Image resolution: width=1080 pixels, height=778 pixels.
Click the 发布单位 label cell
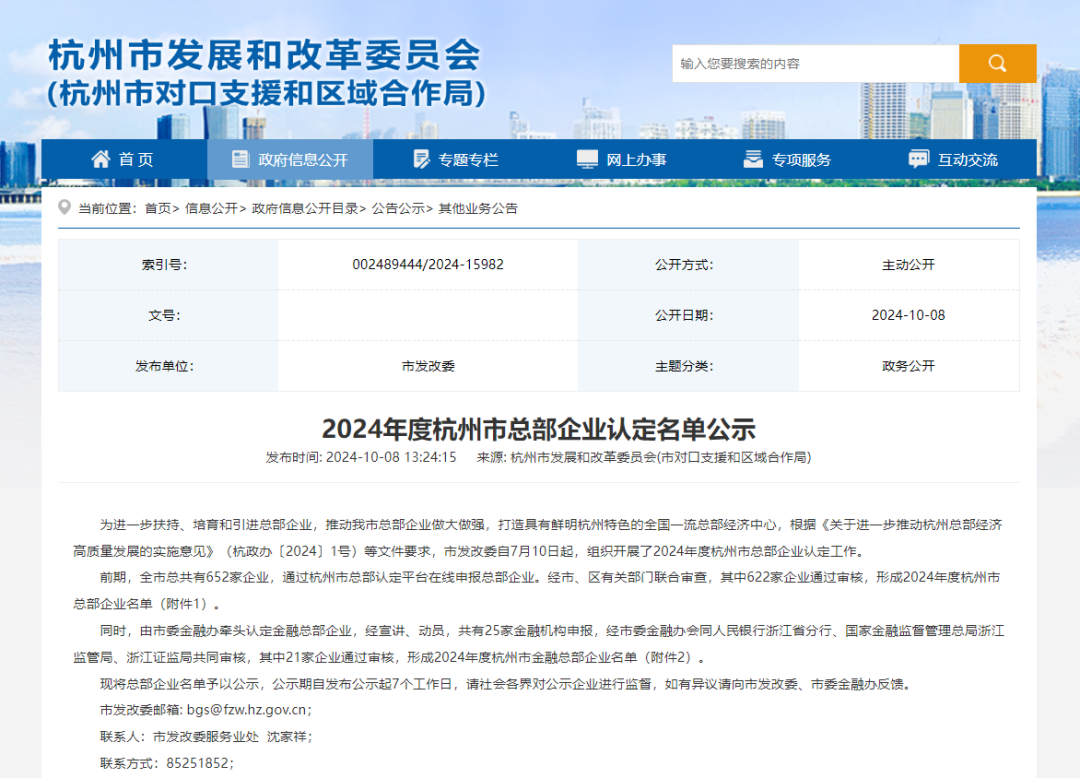click(168, 366)
